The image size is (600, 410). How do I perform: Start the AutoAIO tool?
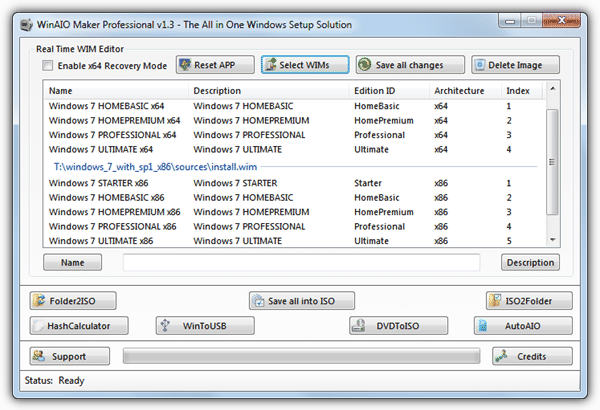(523, 326)
